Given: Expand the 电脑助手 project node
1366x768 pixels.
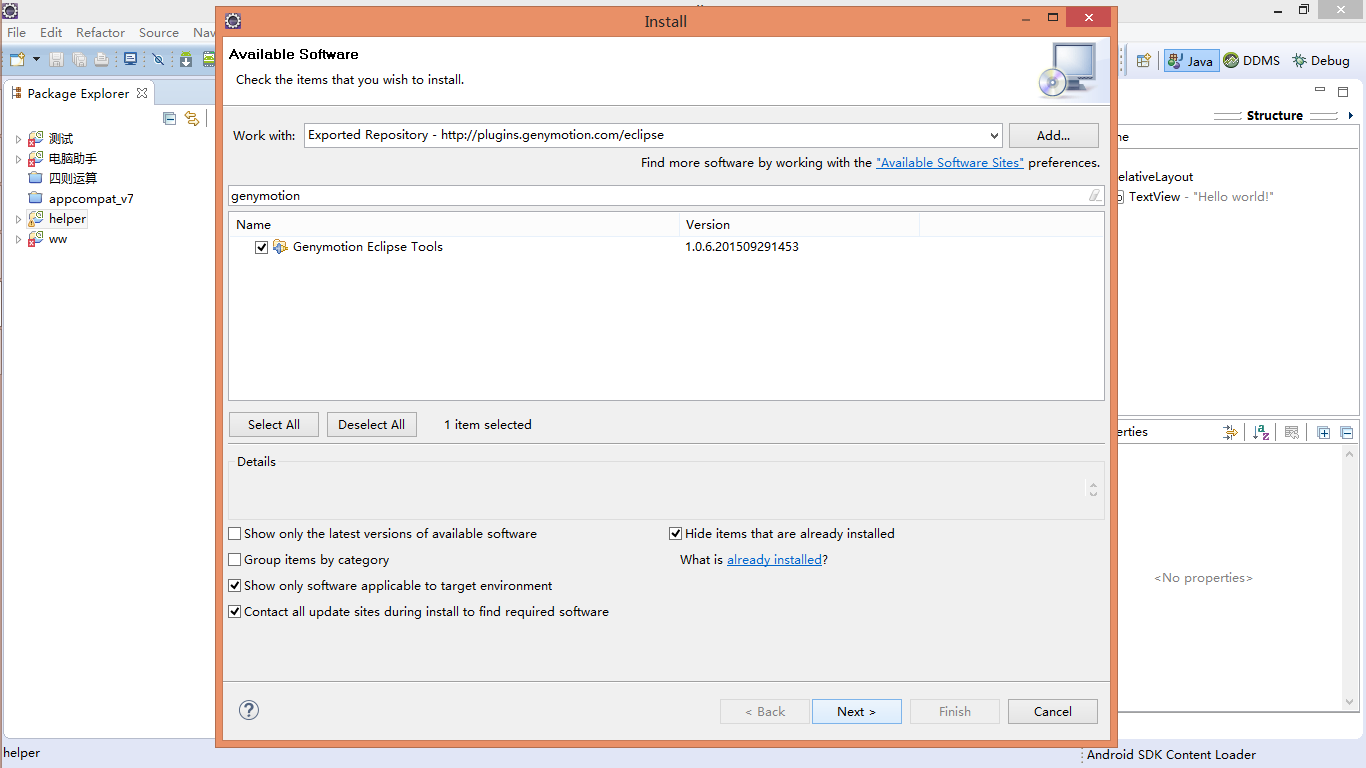Looking at the screenshot, I should coord(18,159).
